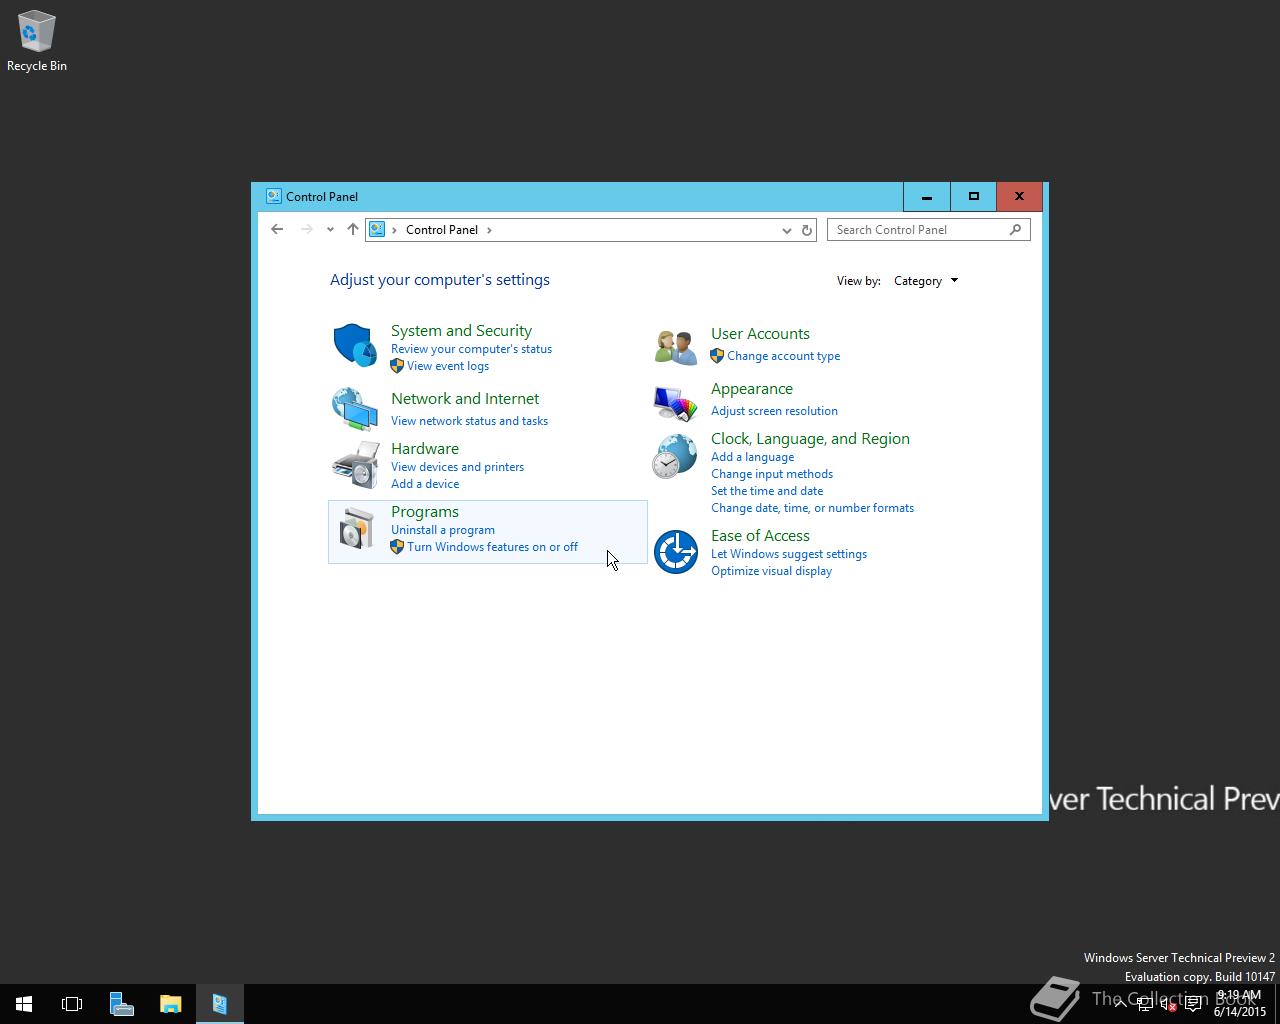Open Network and Internet category
This screenshot has width=1280, height=1024.
(x=465, y=399)
